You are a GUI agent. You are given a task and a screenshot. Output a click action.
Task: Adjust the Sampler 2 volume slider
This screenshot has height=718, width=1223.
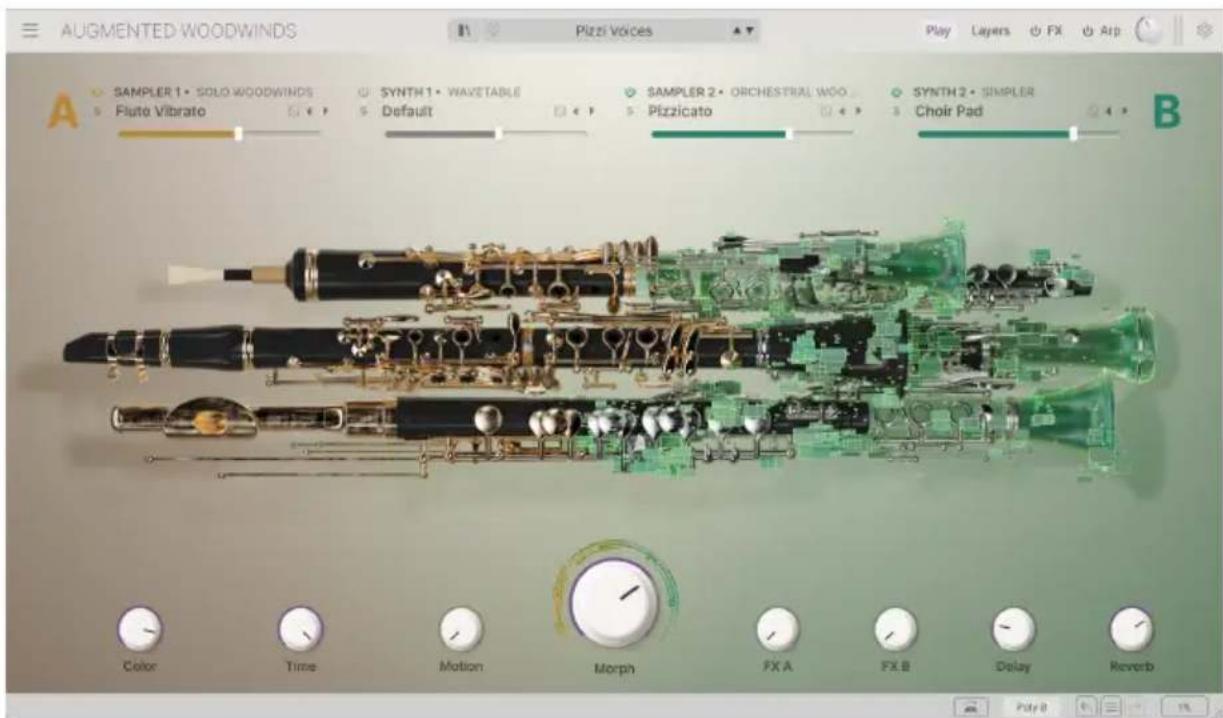(753, 133)
